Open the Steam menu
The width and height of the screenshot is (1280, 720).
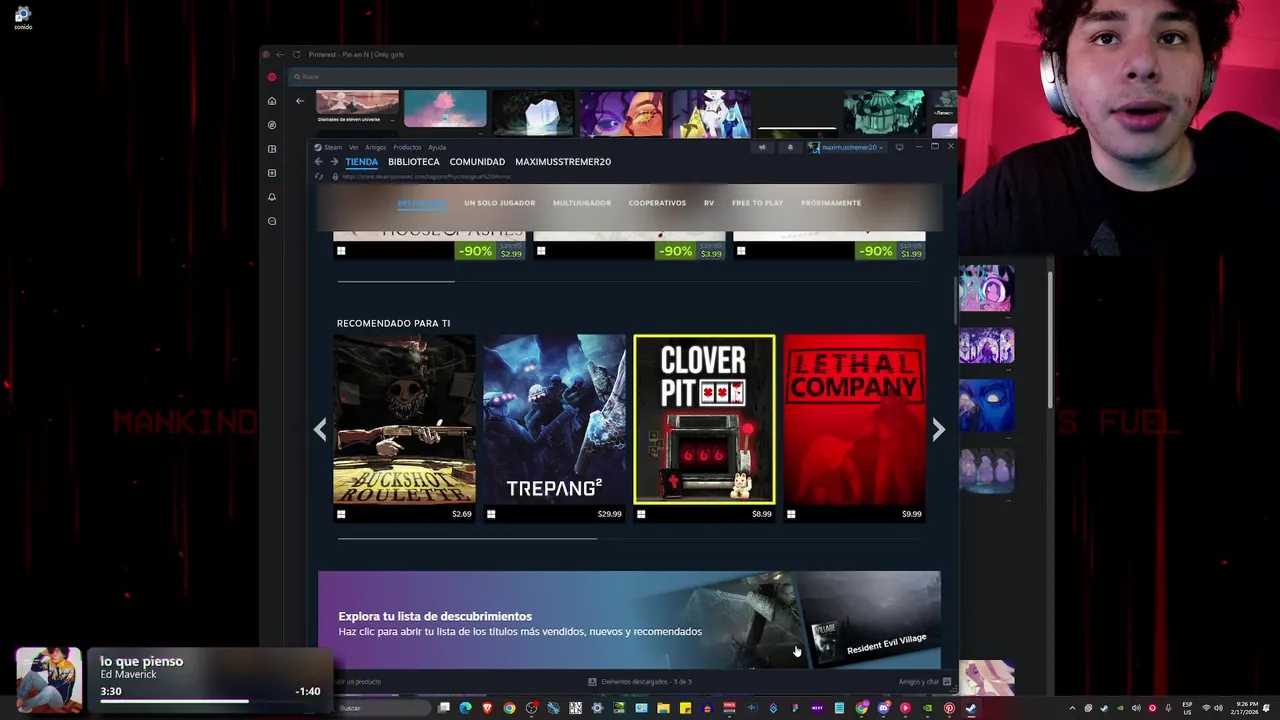pos(333,147)
